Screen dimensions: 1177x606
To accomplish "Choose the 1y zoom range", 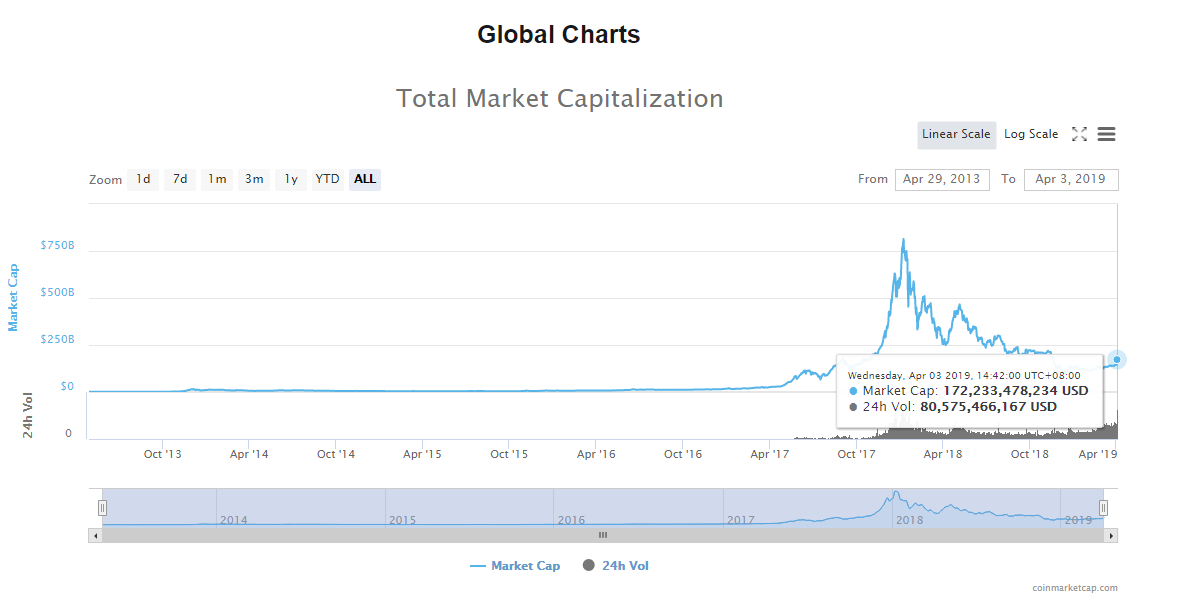I will (291, 179).
